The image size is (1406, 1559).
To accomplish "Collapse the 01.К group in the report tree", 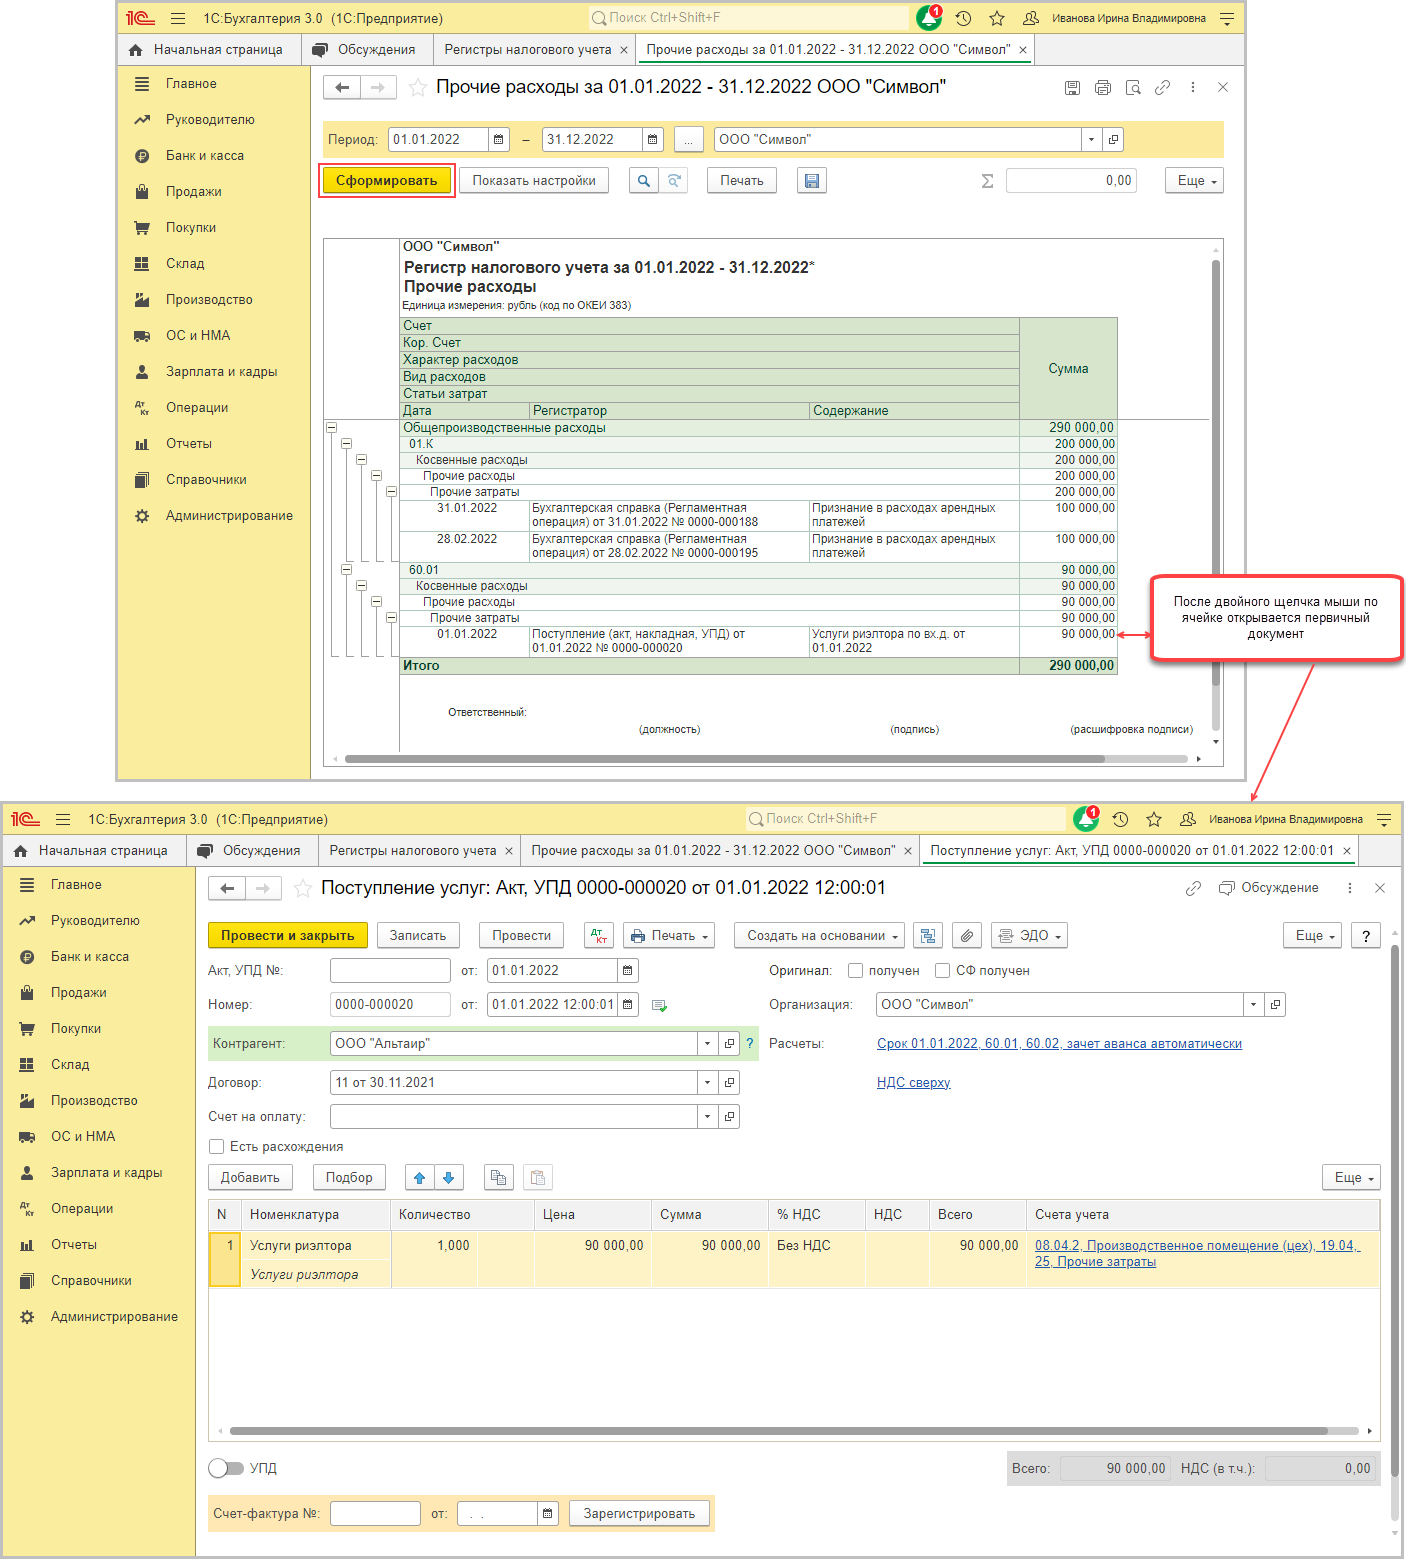I will [346, 444].
